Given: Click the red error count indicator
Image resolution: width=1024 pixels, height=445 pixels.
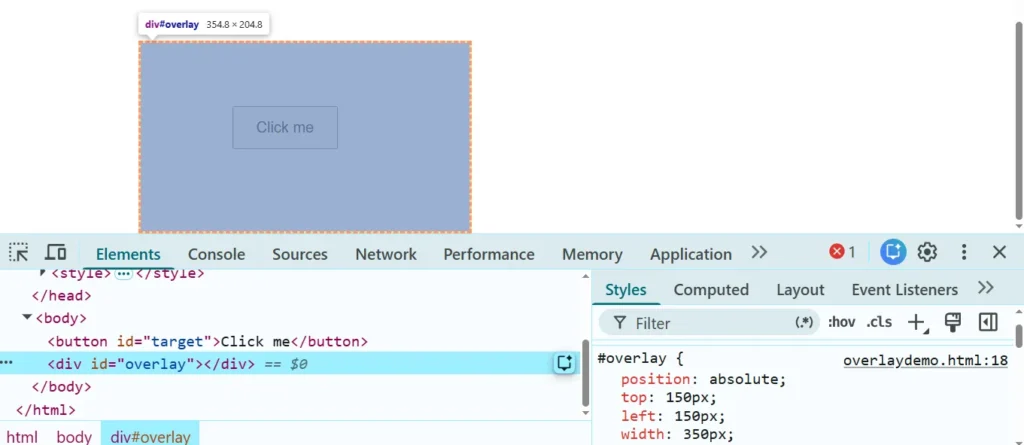Looking at the screenshot, I should point(842,252).
